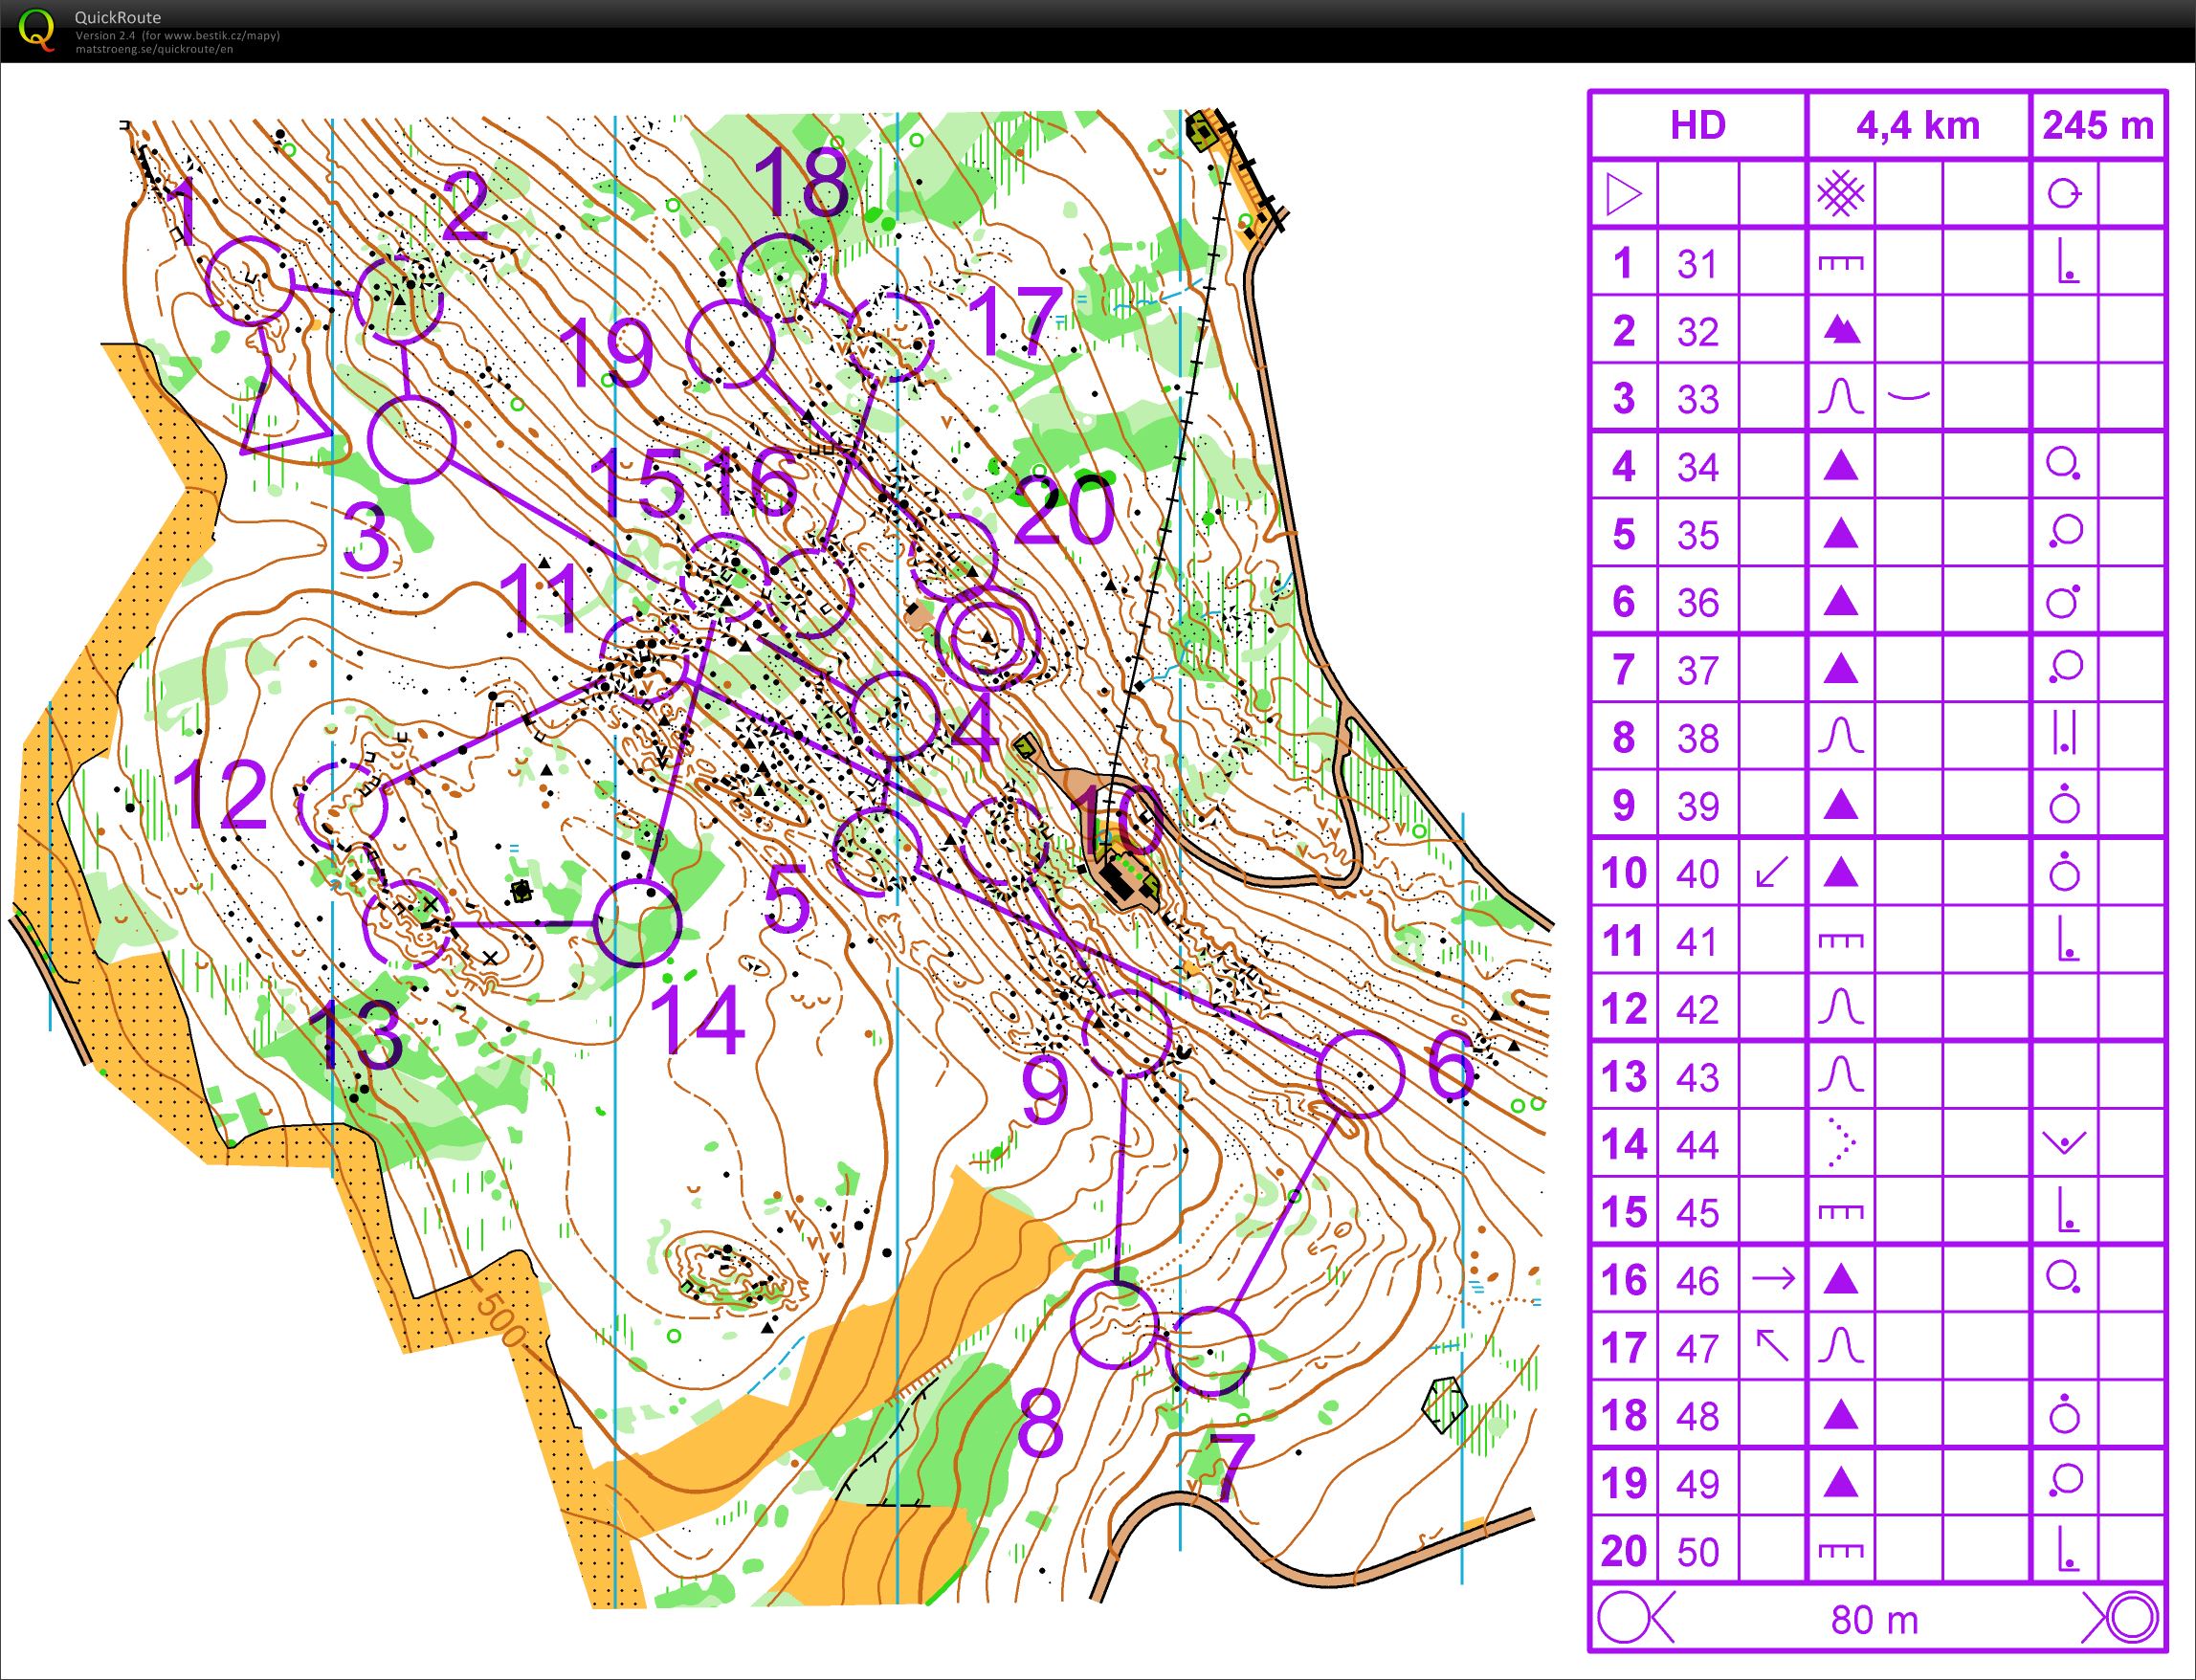Open the matstroeng.se/quickroute/en link
The width and height of the screenshot is (2196, 1680).
(x=154, y=49)
